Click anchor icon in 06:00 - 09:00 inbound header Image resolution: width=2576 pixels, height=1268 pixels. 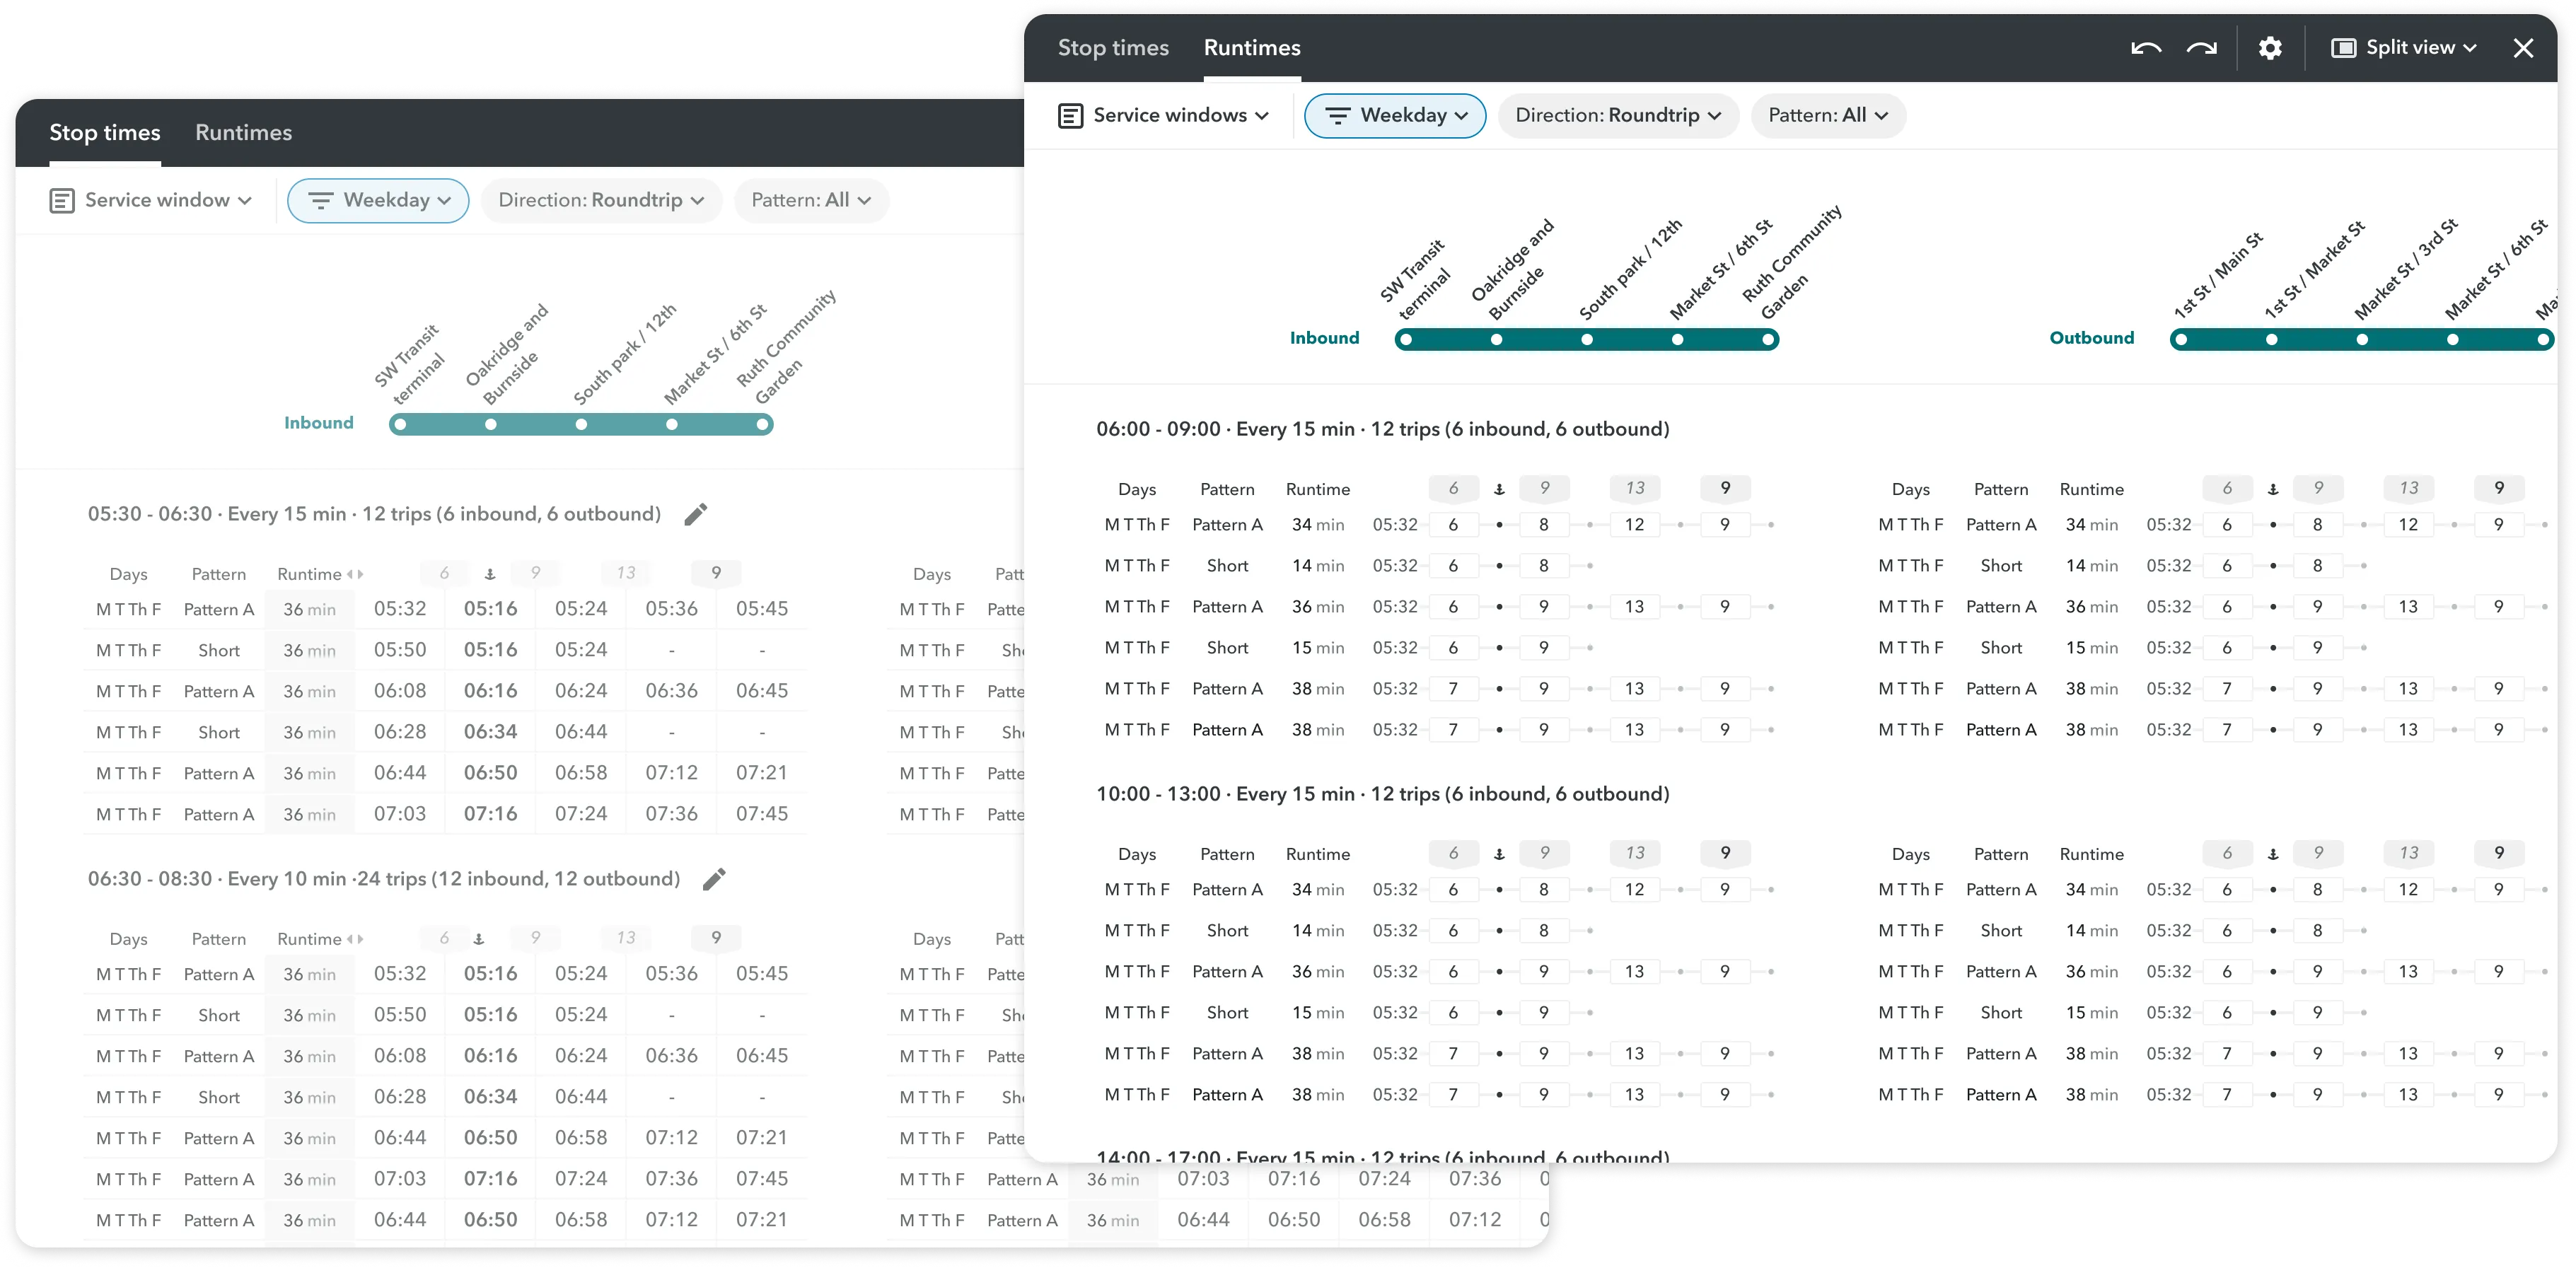(x=1499, y=489)
